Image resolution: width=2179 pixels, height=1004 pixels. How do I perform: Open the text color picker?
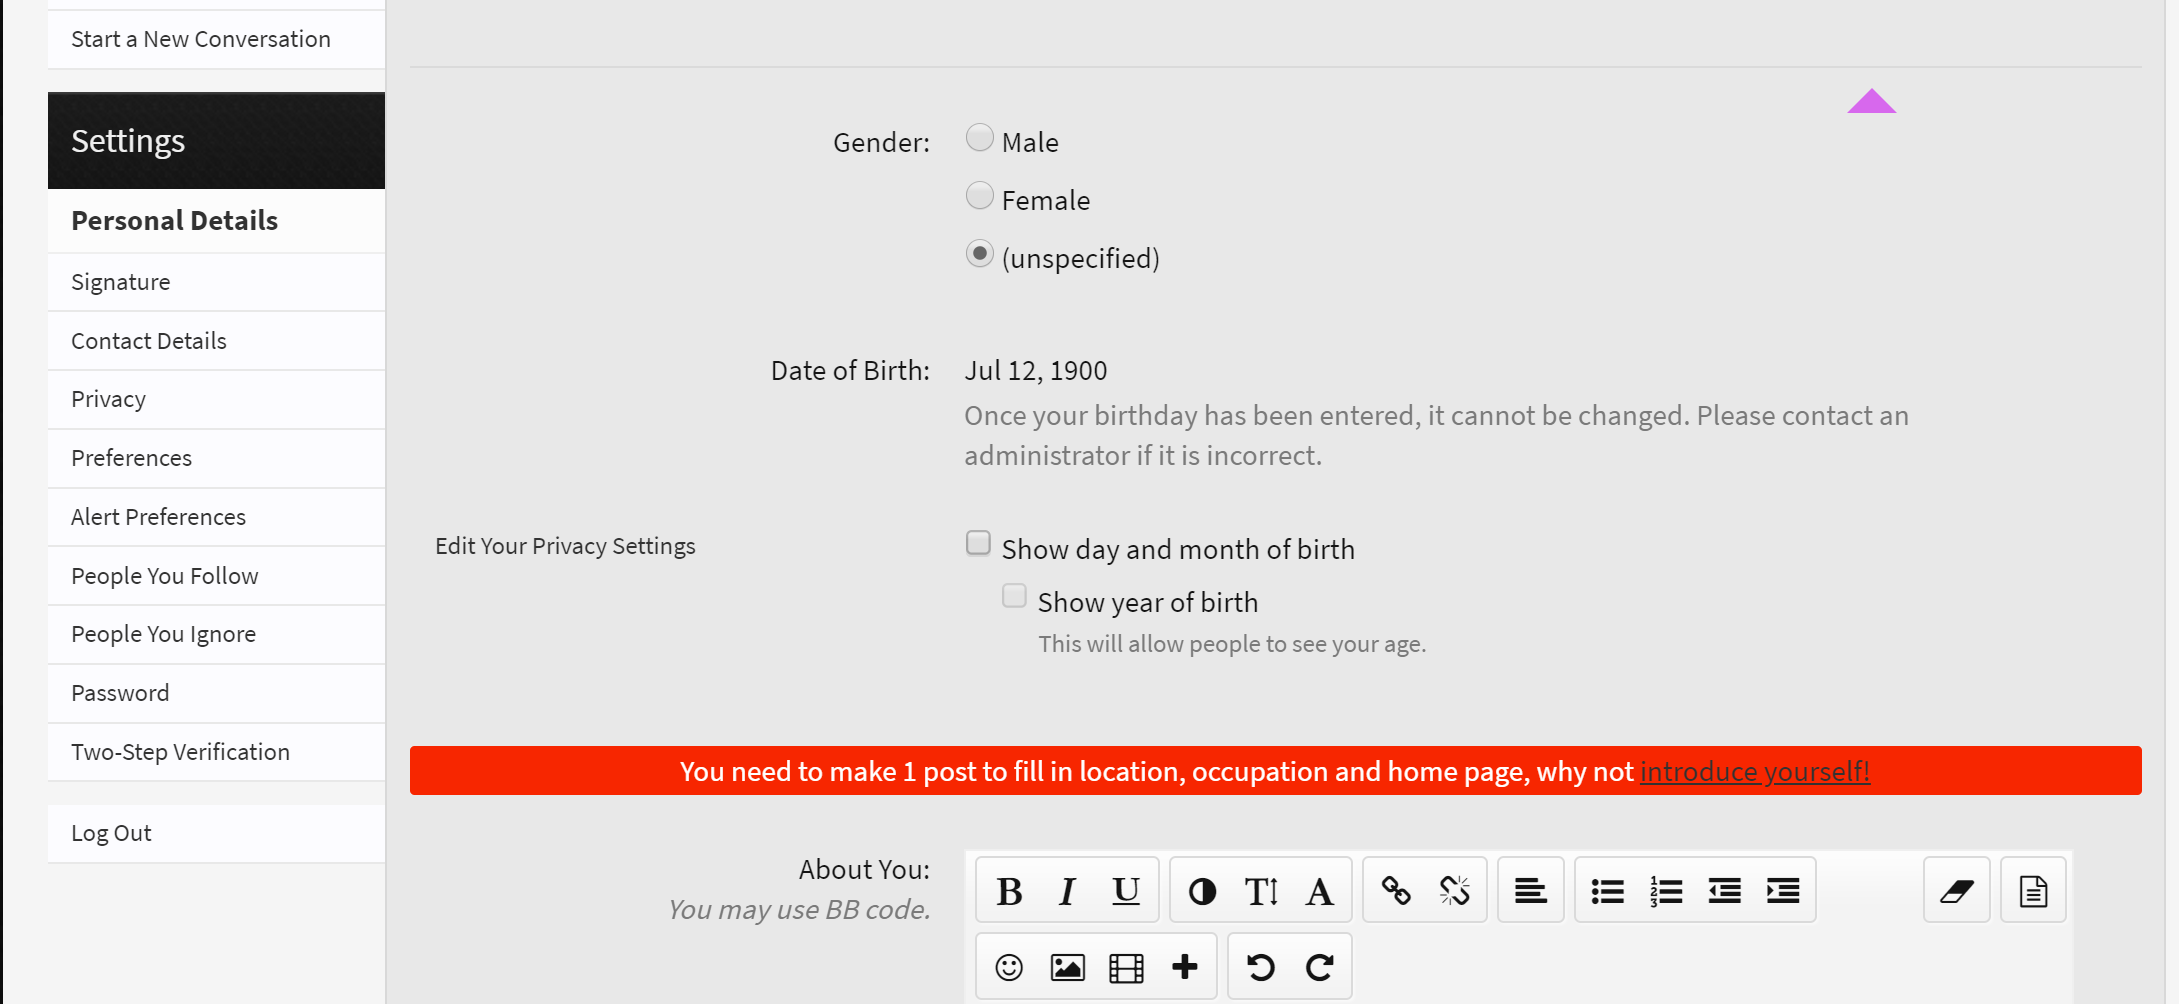coord(1202,890)
